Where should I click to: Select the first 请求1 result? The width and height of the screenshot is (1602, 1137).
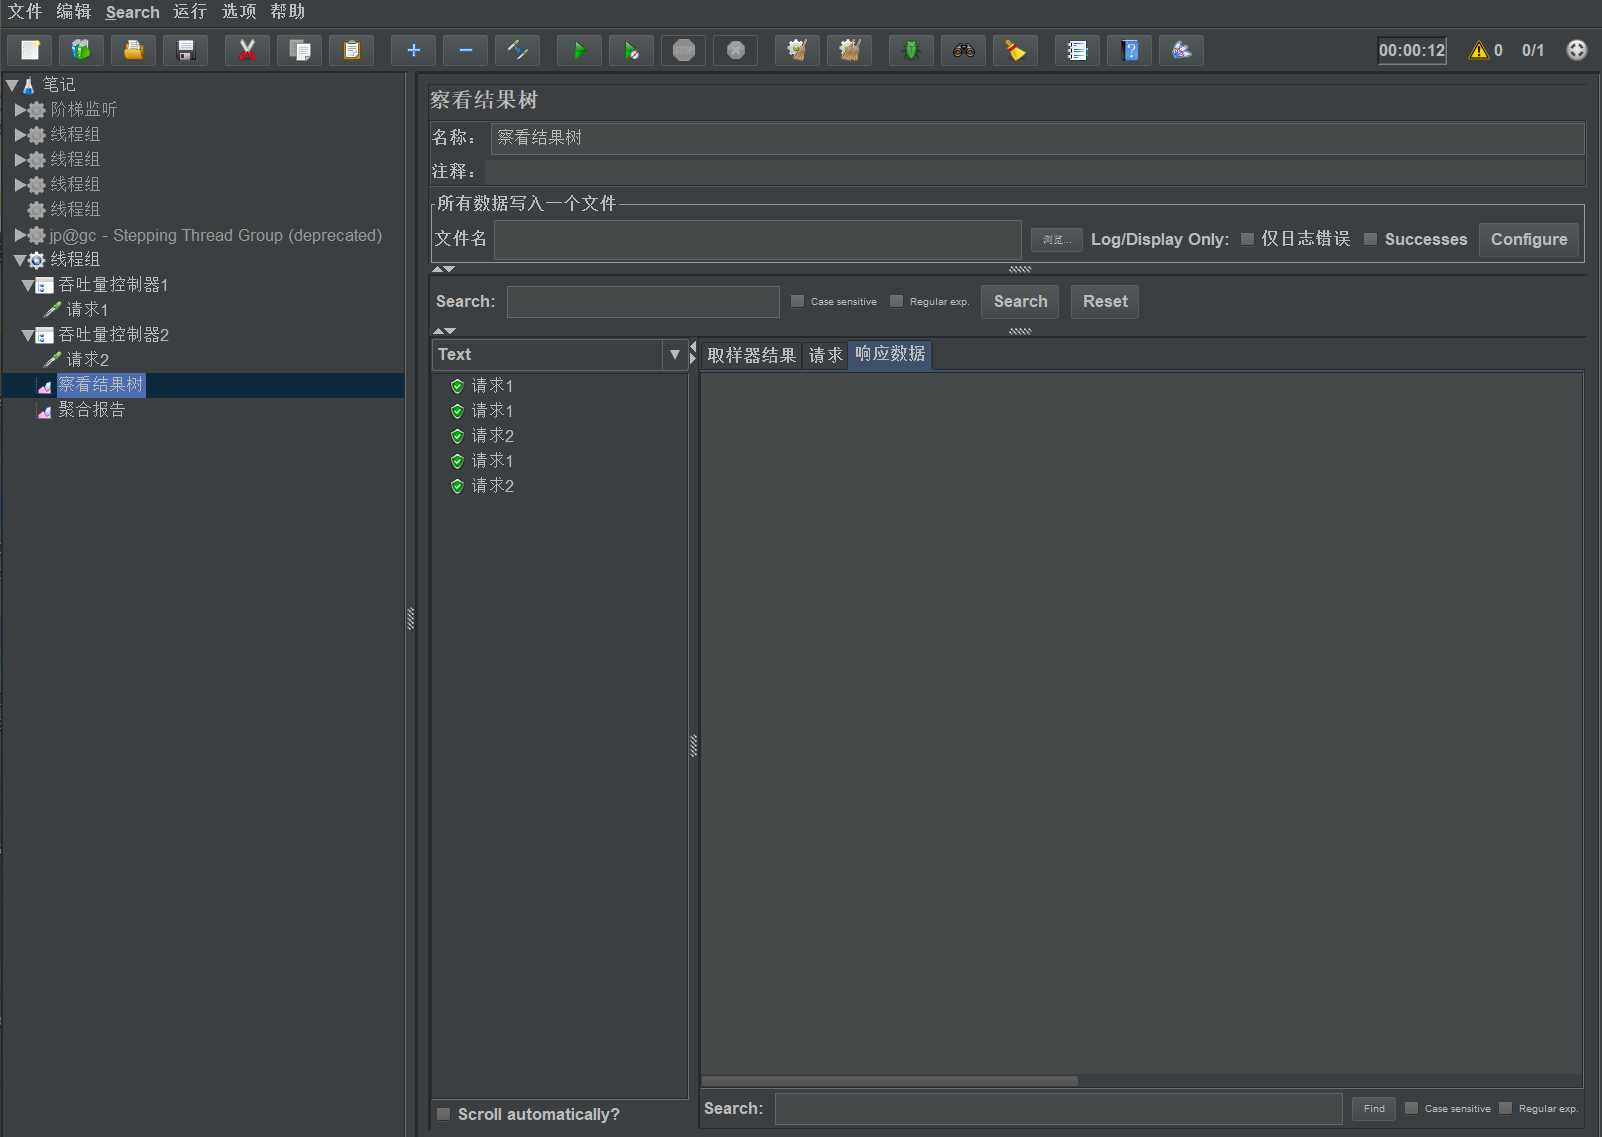click(x=492, y=386)
